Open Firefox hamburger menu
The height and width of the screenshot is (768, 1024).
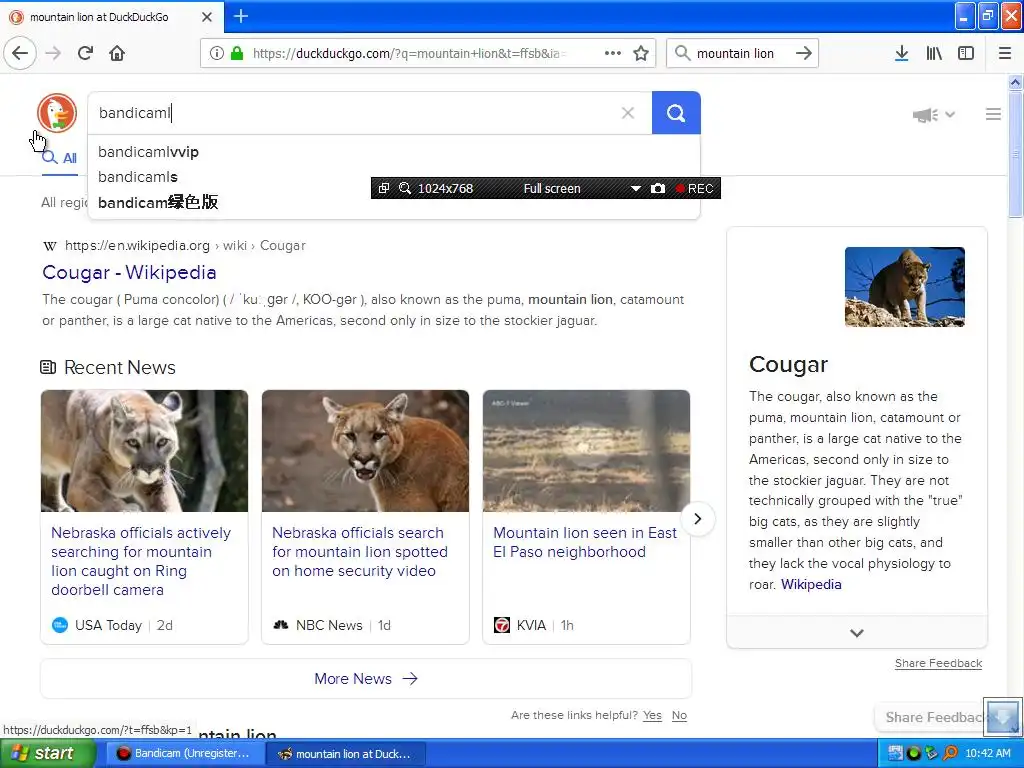[1005, 53]
